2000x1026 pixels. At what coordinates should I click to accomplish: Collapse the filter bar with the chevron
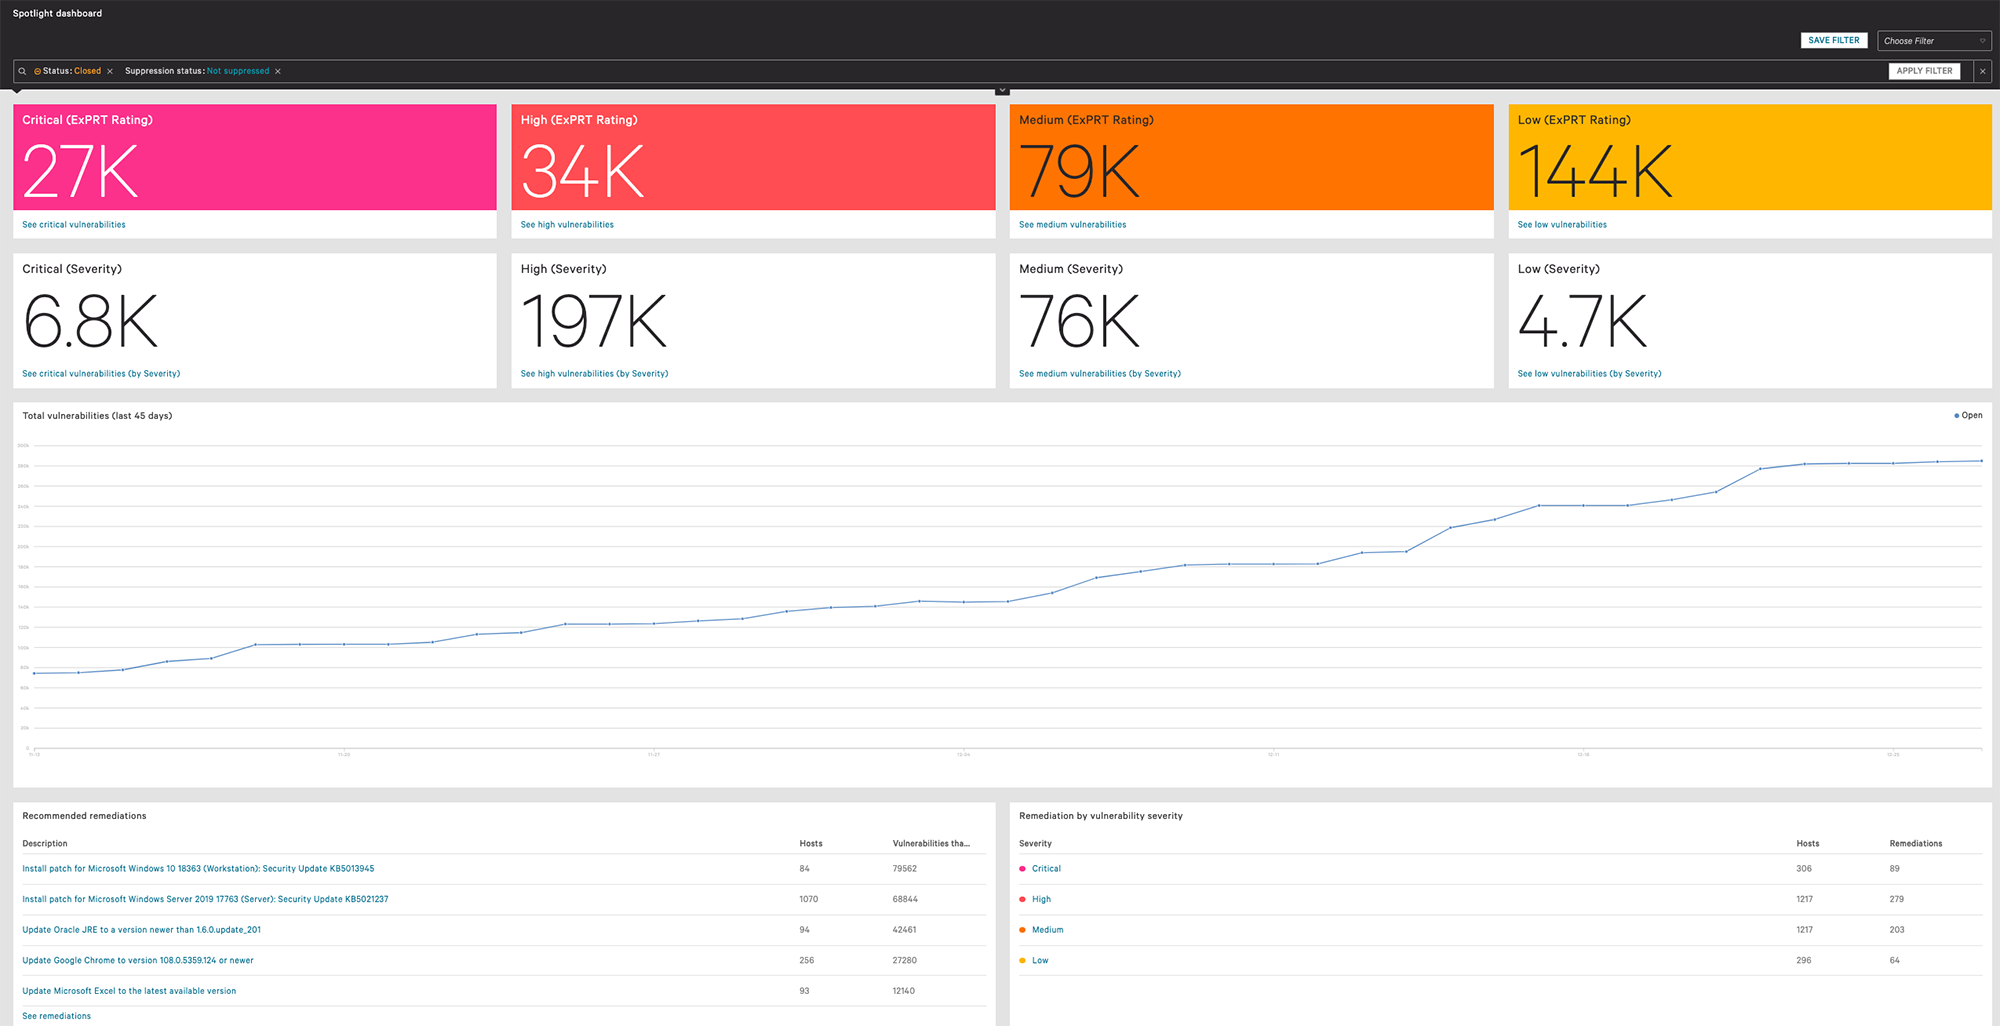click(1002, 89)
